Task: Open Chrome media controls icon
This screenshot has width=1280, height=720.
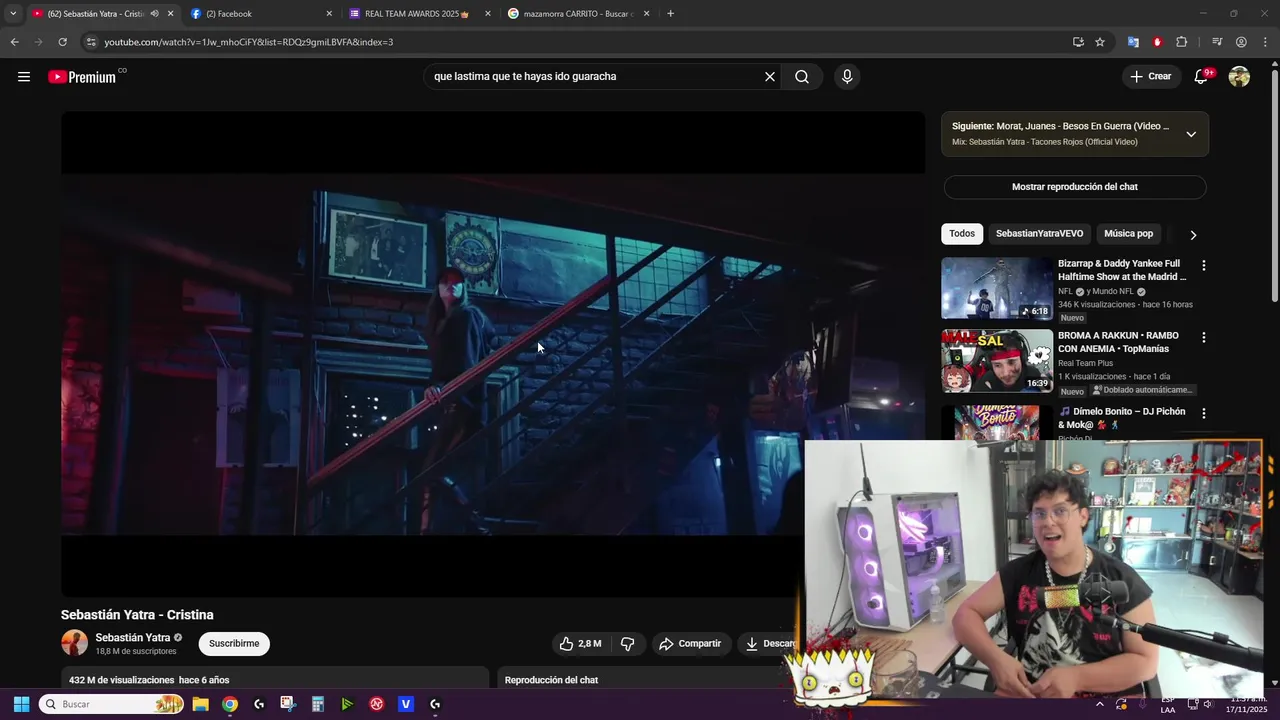Action: coord(1217,42)
